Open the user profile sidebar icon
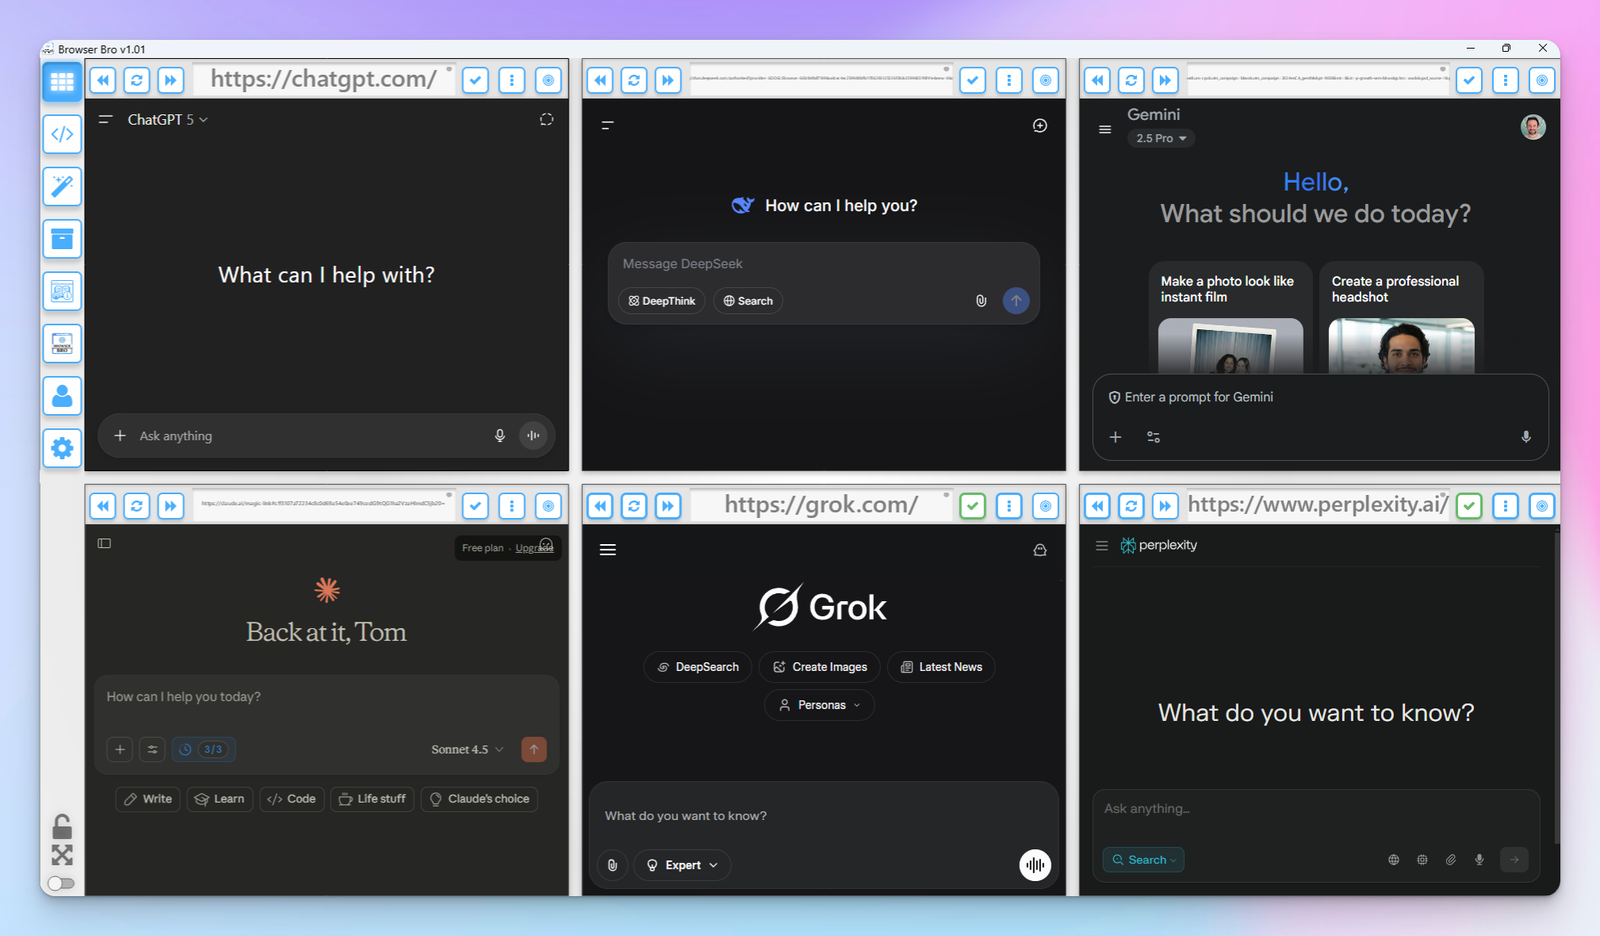 coord(62,396)
